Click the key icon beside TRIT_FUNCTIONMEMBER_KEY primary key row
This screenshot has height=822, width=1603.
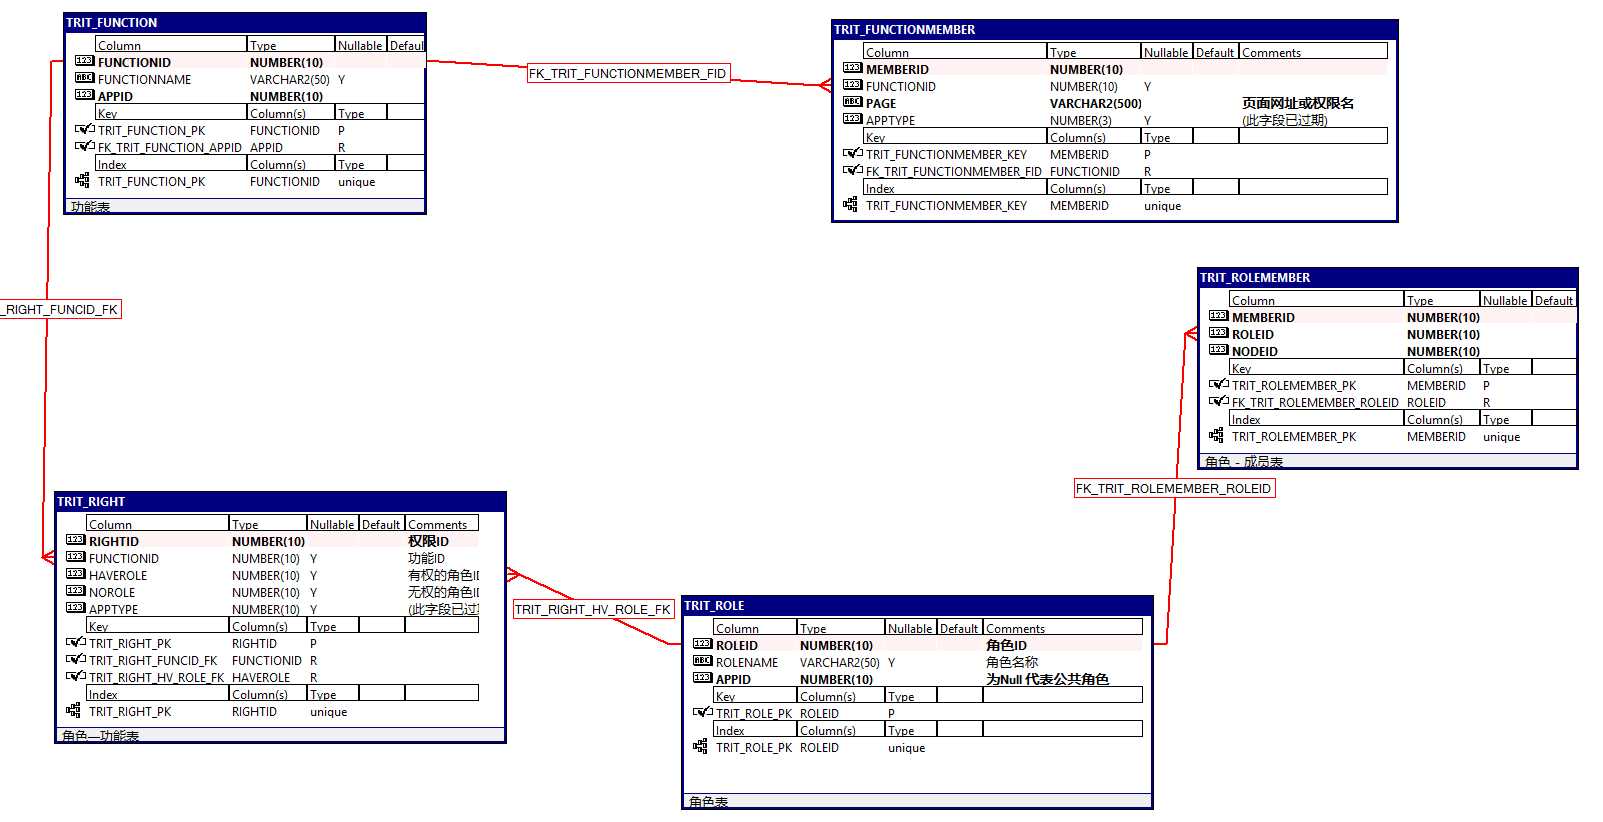coord(853,153)
